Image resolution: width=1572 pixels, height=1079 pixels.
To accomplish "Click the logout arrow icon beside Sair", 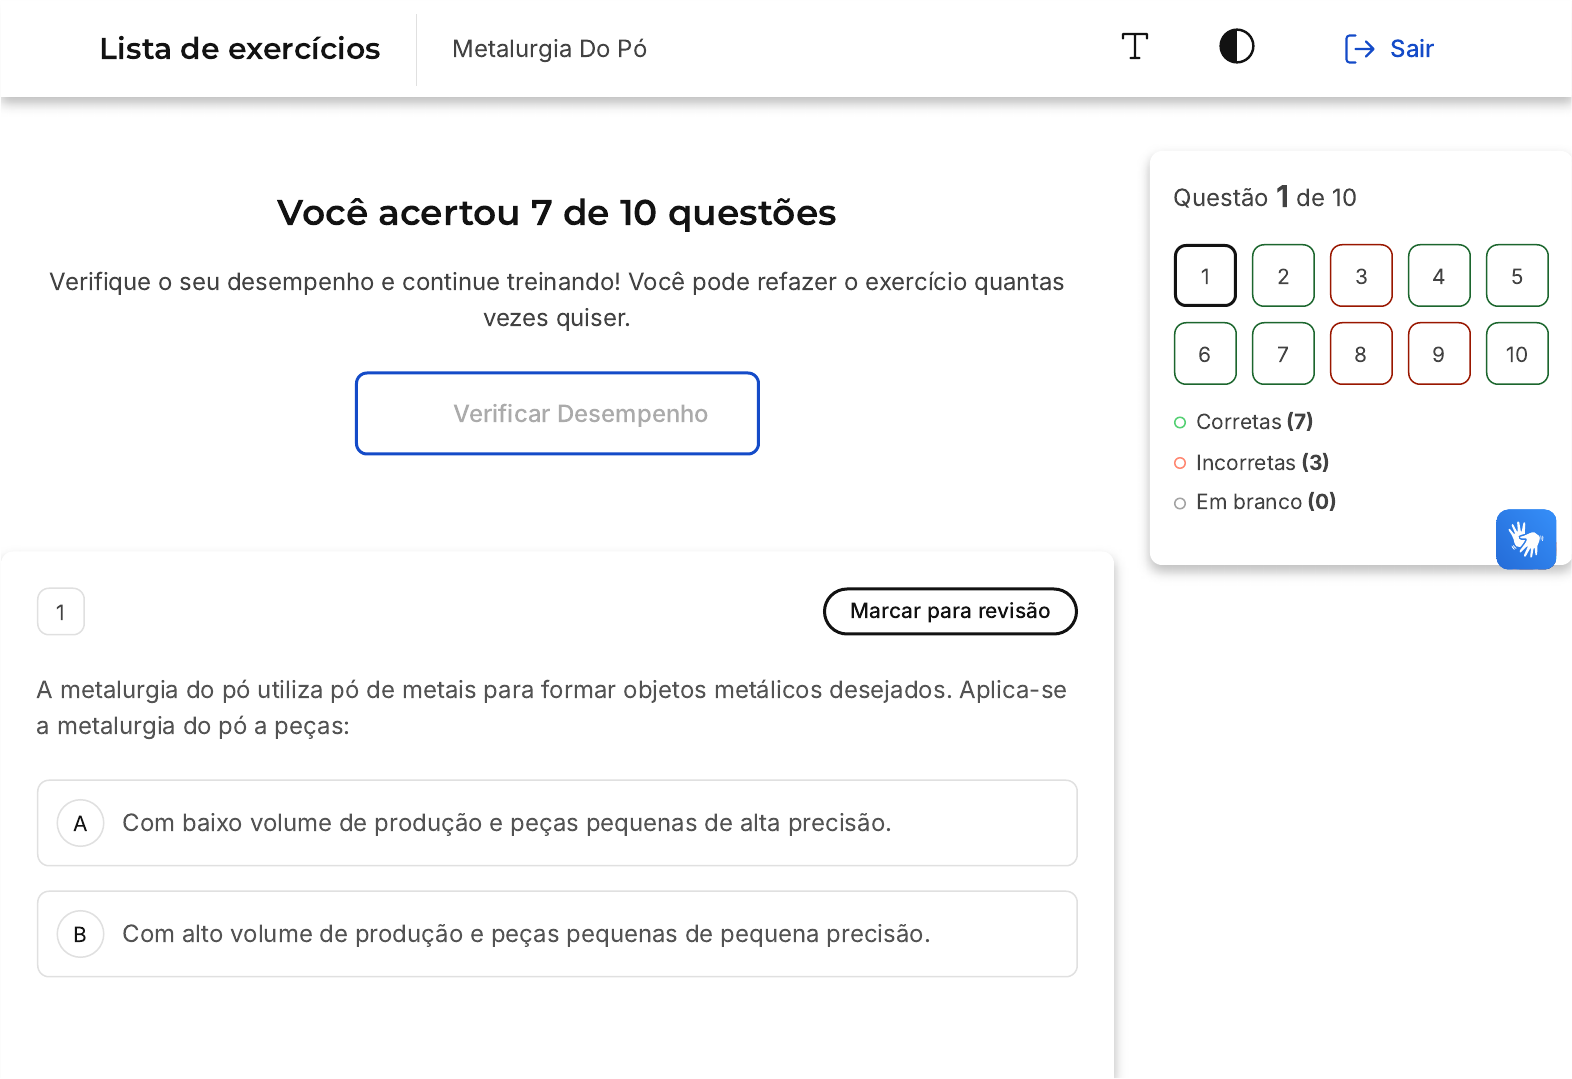I will pyautogui.click(x=1359, y=49).
